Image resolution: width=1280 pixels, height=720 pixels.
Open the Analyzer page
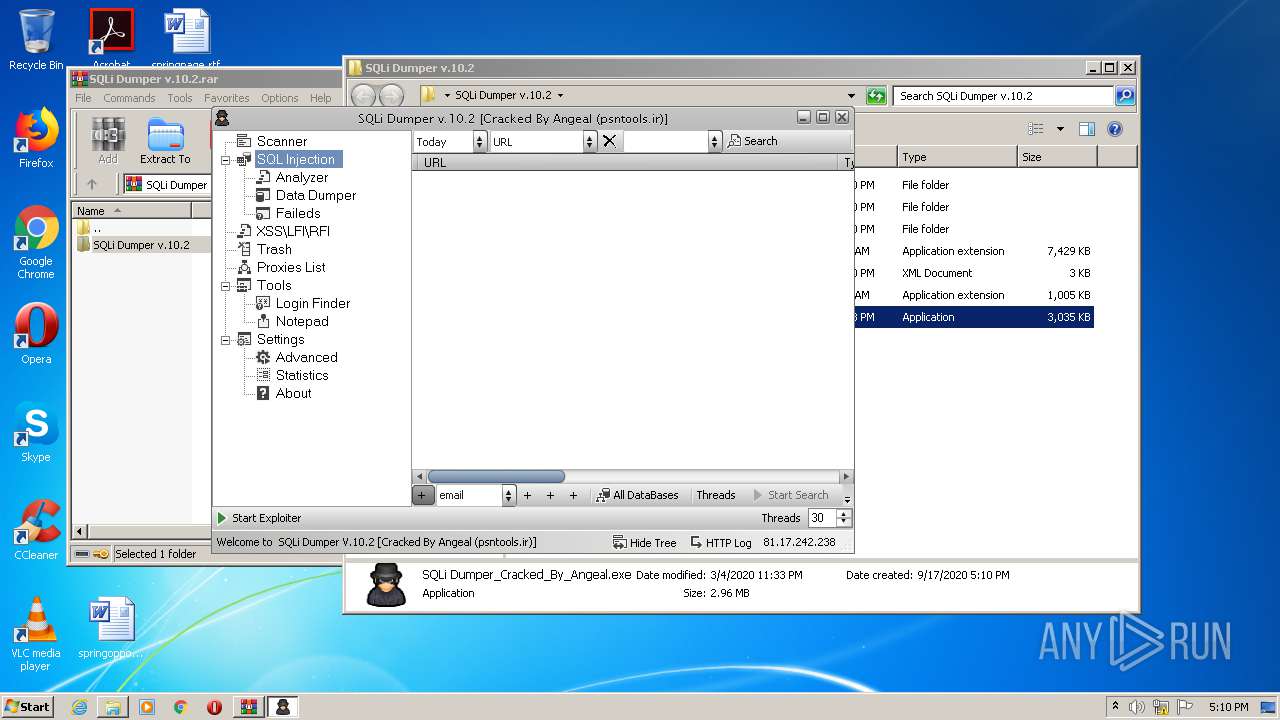click(x=301, y=177)
